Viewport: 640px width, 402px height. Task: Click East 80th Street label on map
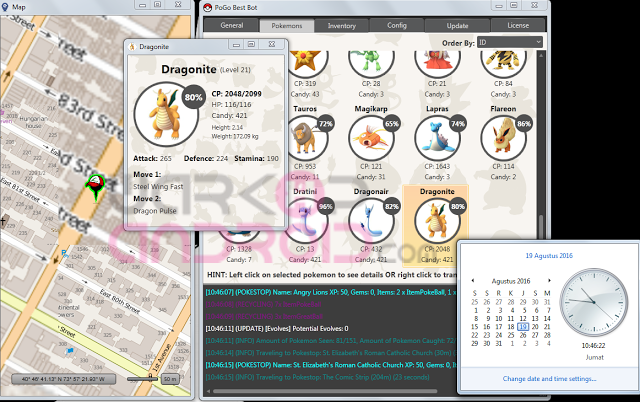point(120,301)
